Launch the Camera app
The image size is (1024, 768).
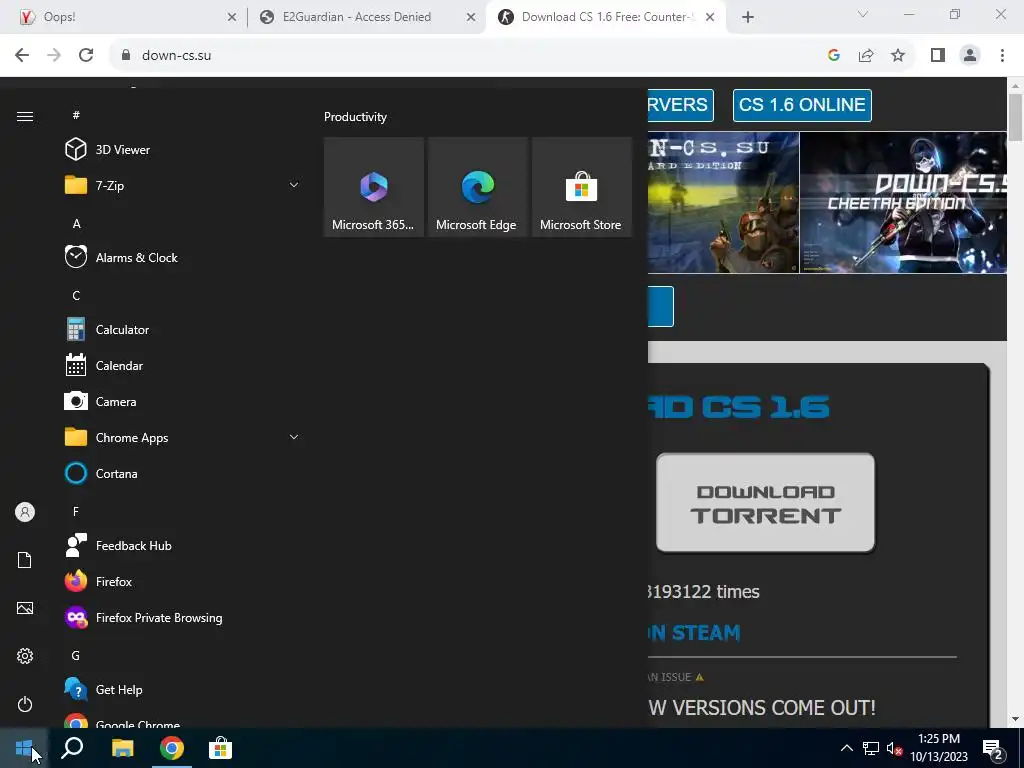click(x=183, y=402)
